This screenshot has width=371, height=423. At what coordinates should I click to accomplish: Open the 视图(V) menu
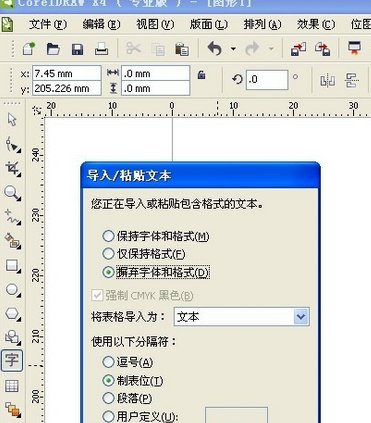pyautogui.click(x=155, y=25)
